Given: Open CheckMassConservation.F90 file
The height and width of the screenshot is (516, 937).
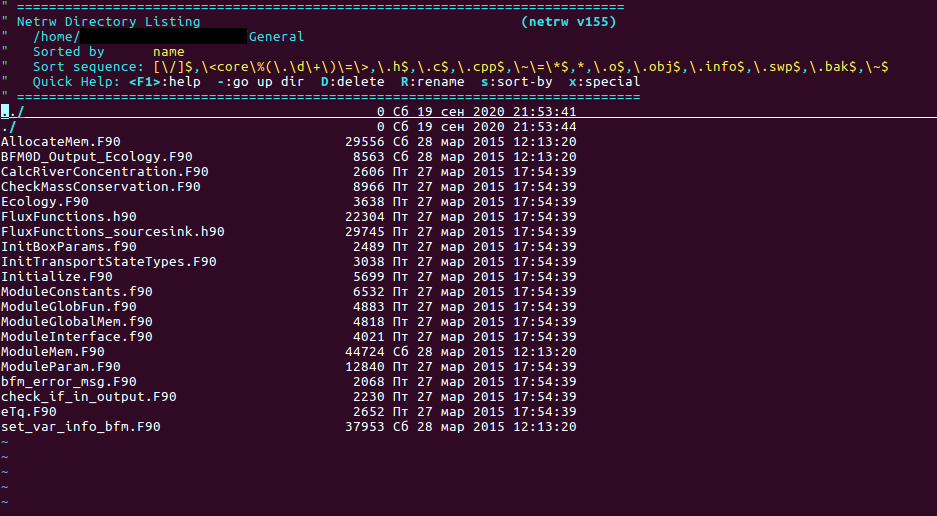Looking at the screenshot, I should coord(100,187).
